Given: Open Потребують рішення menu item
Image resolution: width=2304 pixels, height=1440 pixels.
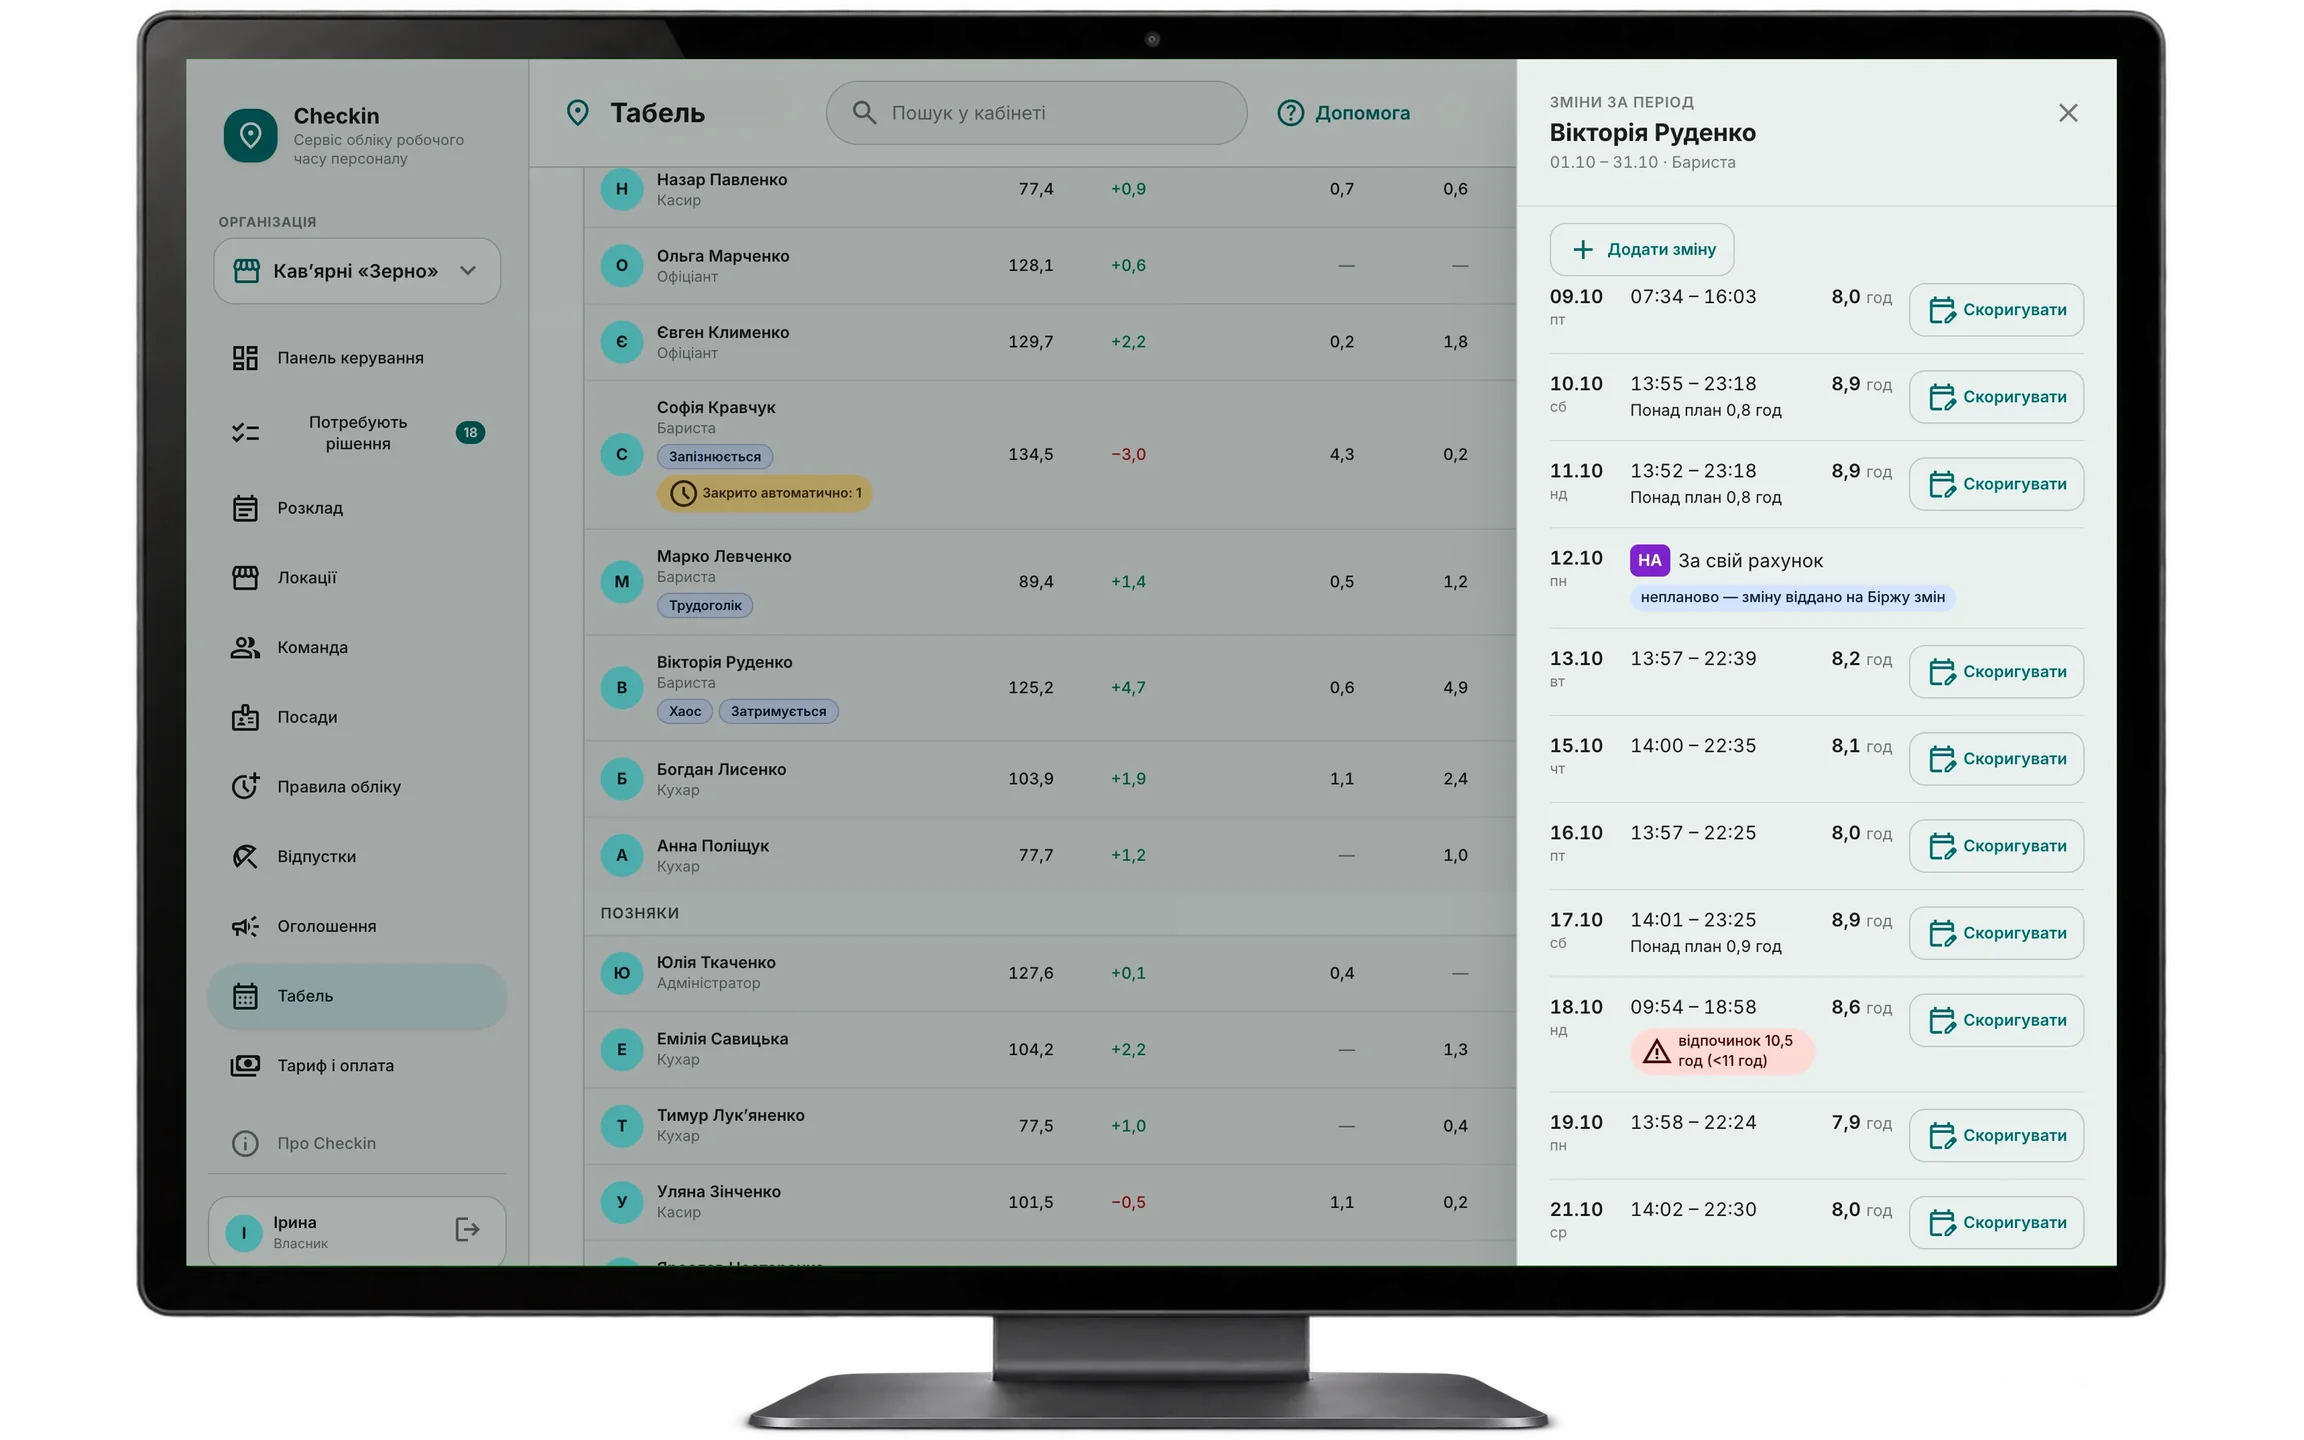Looking at the screenshot, I should click(357, 433).
